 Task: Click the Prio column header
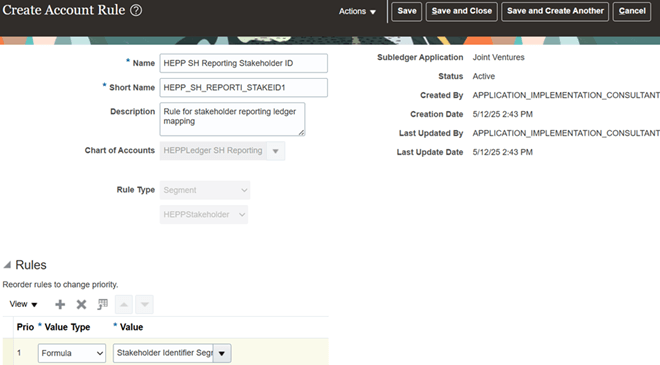[25, 327]
